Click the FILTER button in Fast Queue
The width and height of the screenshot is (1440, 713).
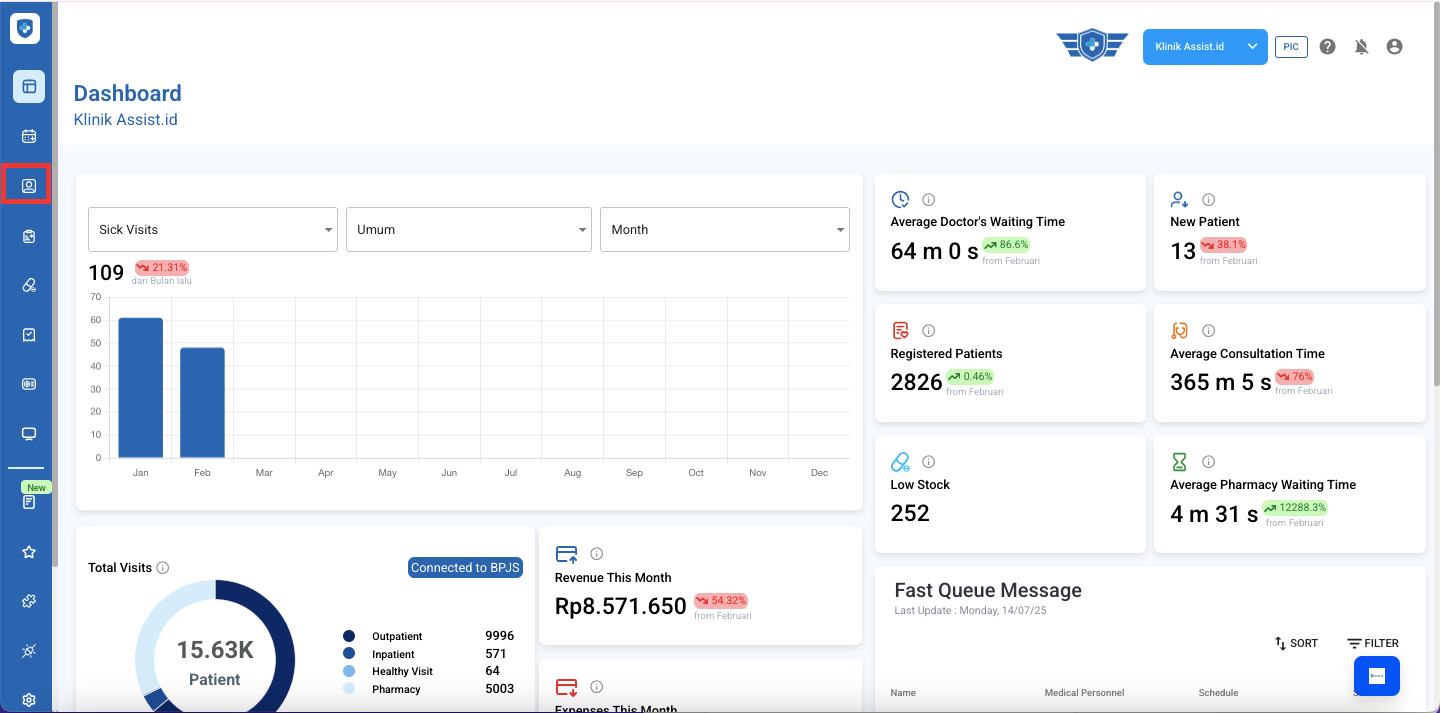tap(1373, 643)
